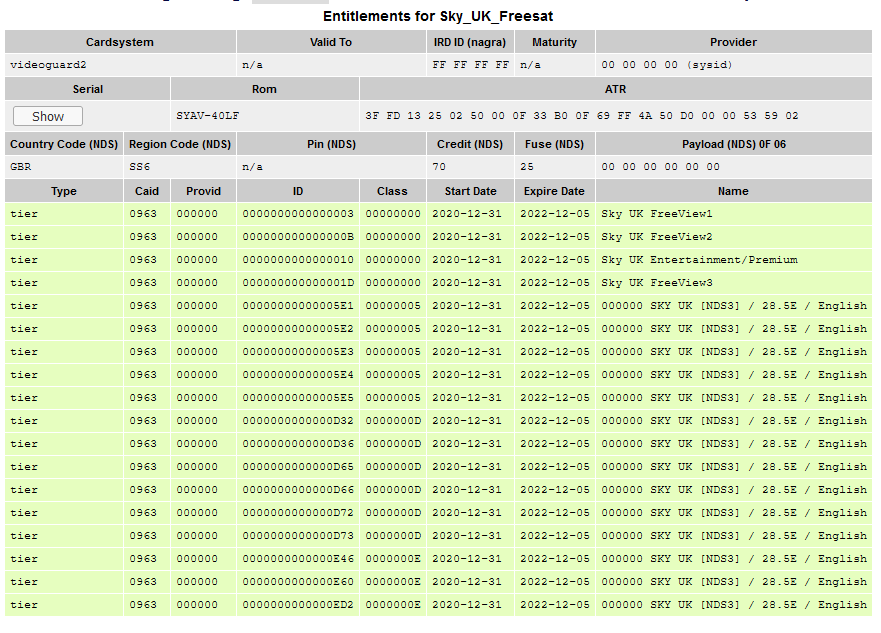Viewport: 881px width, 633px height.
Task: Select the videoguard2 cardsystem value
Action: (48, 65)
